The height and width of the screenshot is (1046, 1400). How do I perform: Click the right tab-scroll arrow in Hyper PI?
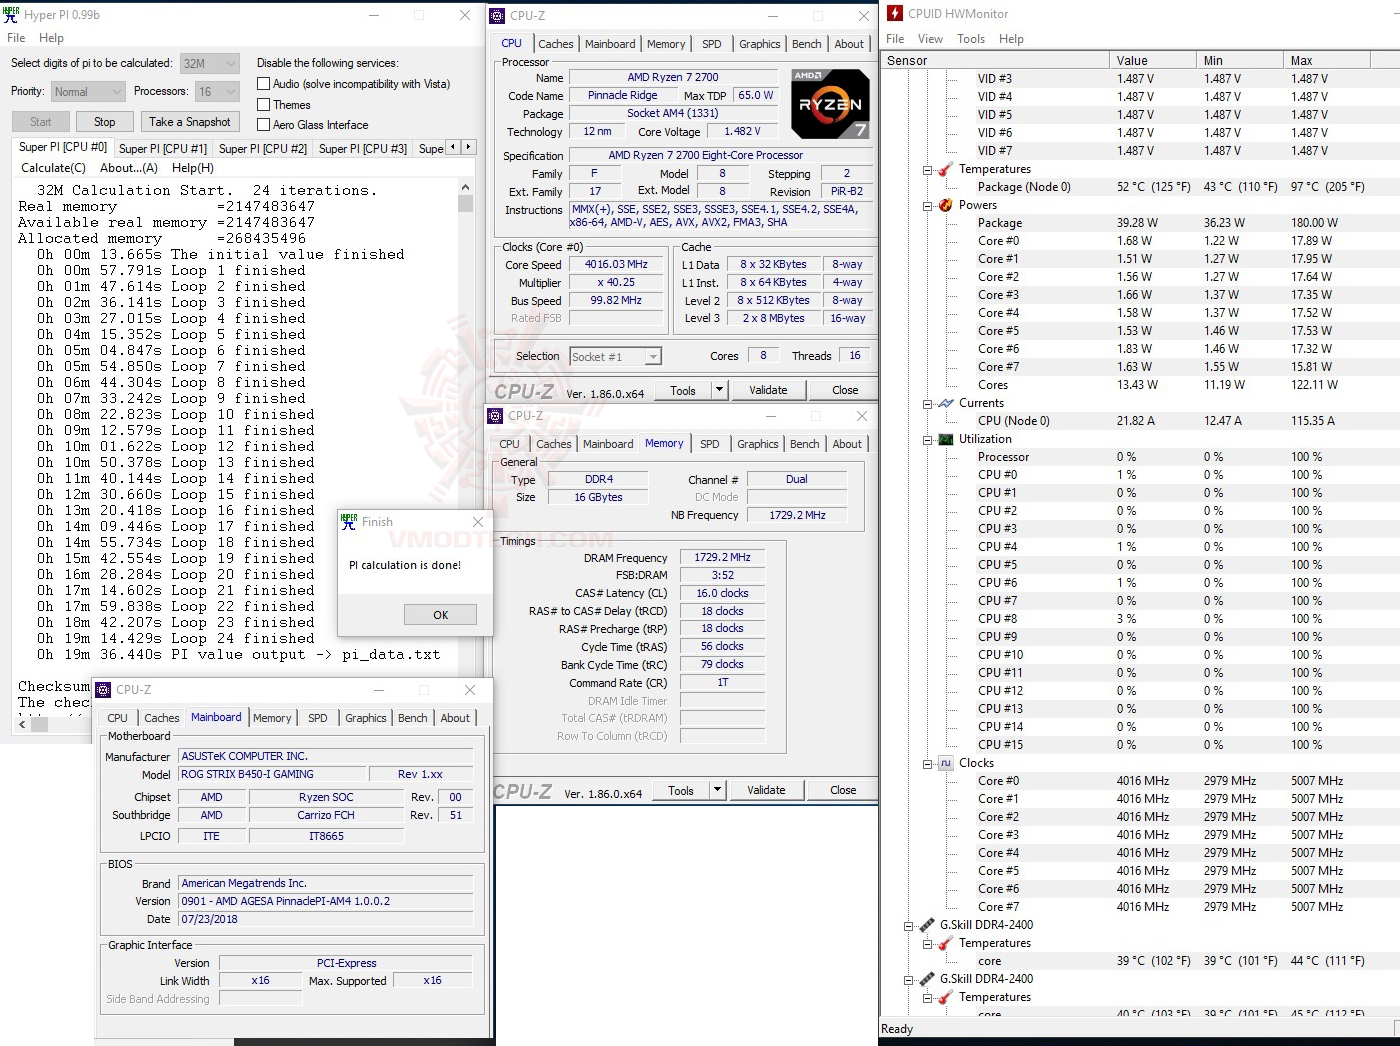[x=467, y=147]
